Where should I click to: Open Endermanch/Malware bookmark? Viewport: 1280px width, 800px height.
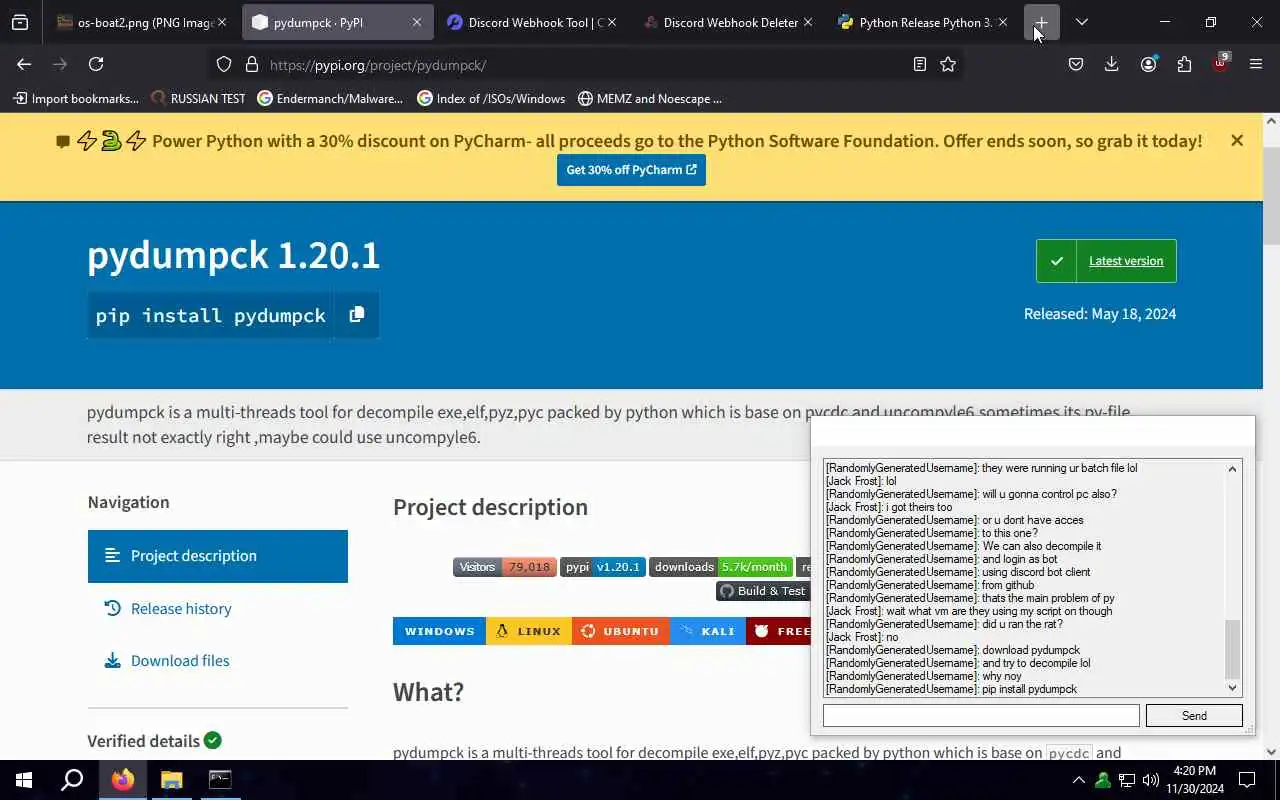click(x=330, y=98)
